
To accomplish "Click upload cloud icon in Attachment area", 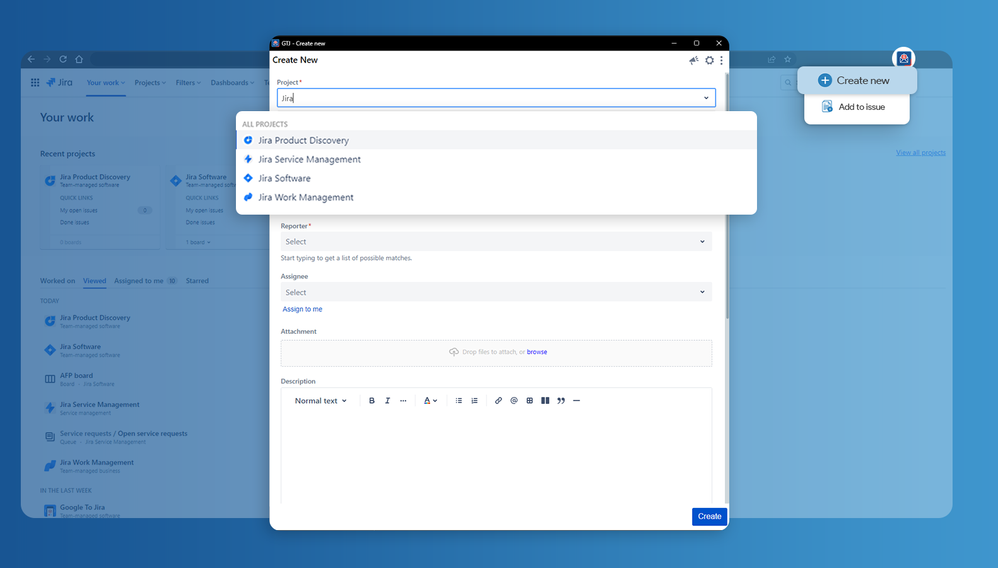I will pyautogui.click(x=454, y=351).
